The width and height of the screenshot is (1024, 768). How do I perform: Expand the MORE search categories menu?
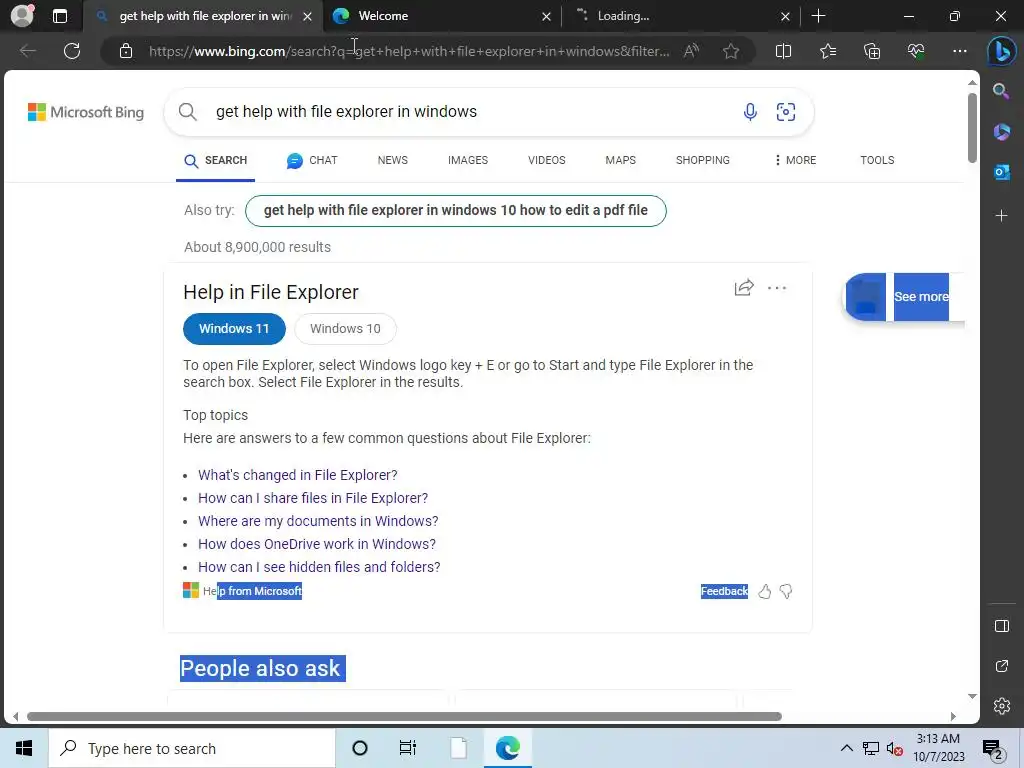[795, 160]
